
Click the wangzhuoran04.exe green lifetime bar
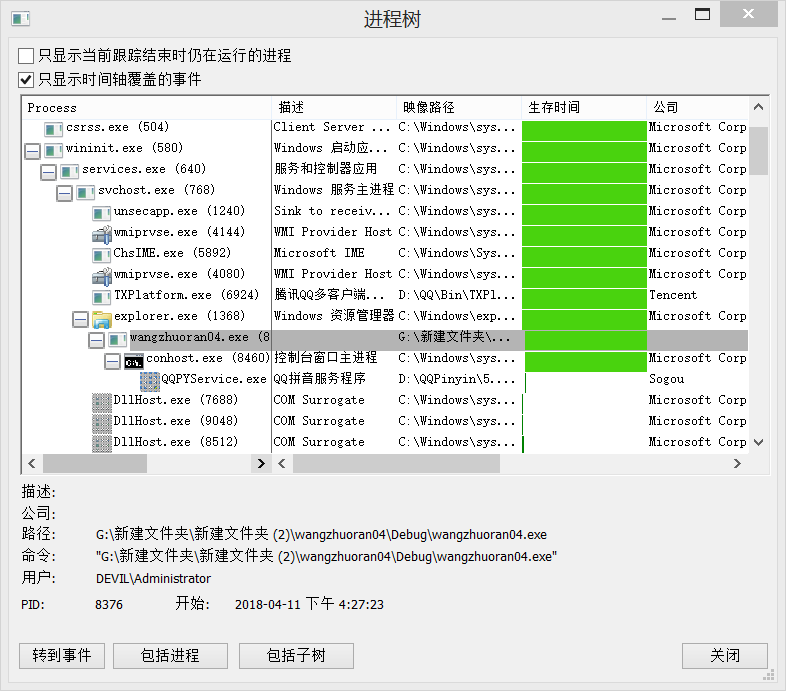click(585, 340)
